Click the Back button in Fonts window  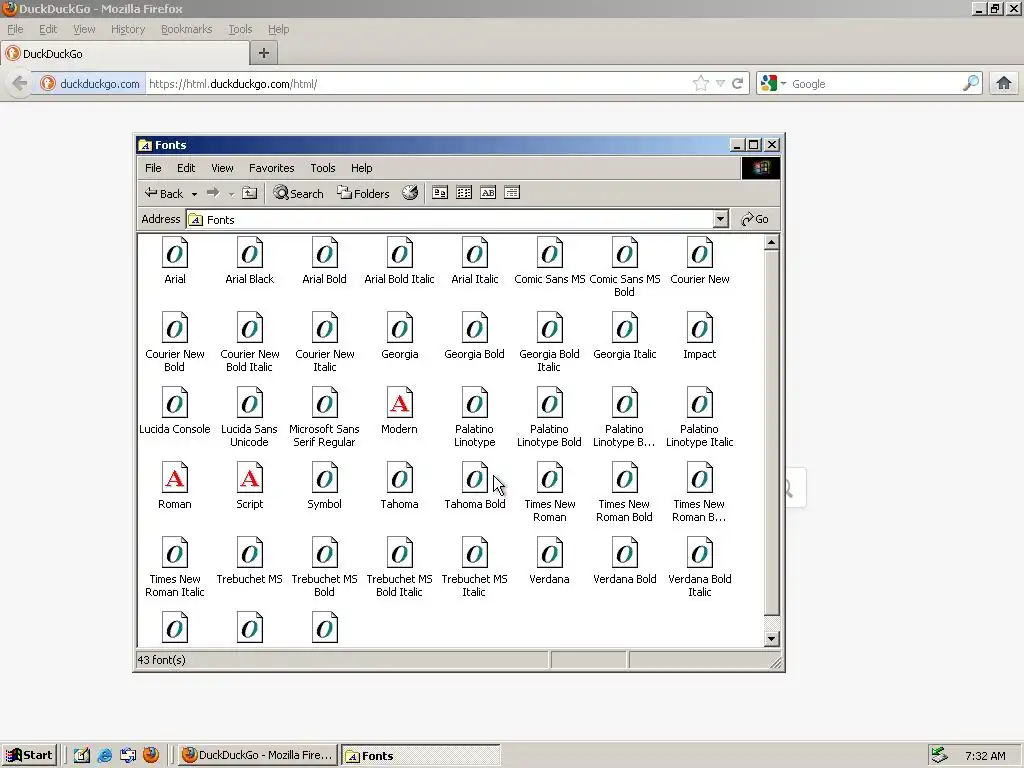[x=164, y=193]
